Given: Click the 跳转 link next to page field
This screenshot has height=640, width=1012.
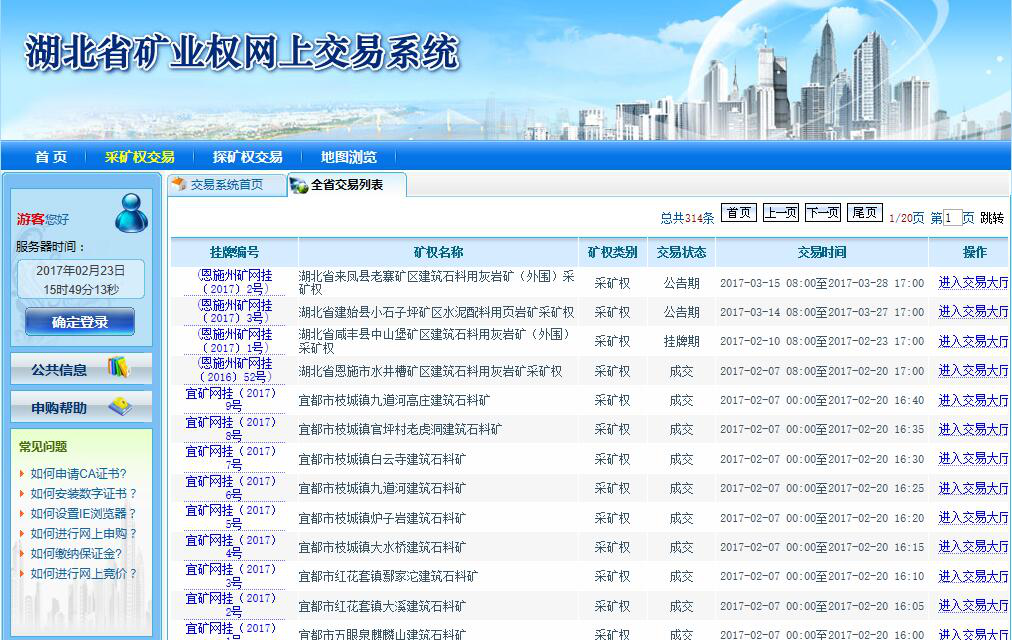Looking at the screenshot, I should click(992, 218).
